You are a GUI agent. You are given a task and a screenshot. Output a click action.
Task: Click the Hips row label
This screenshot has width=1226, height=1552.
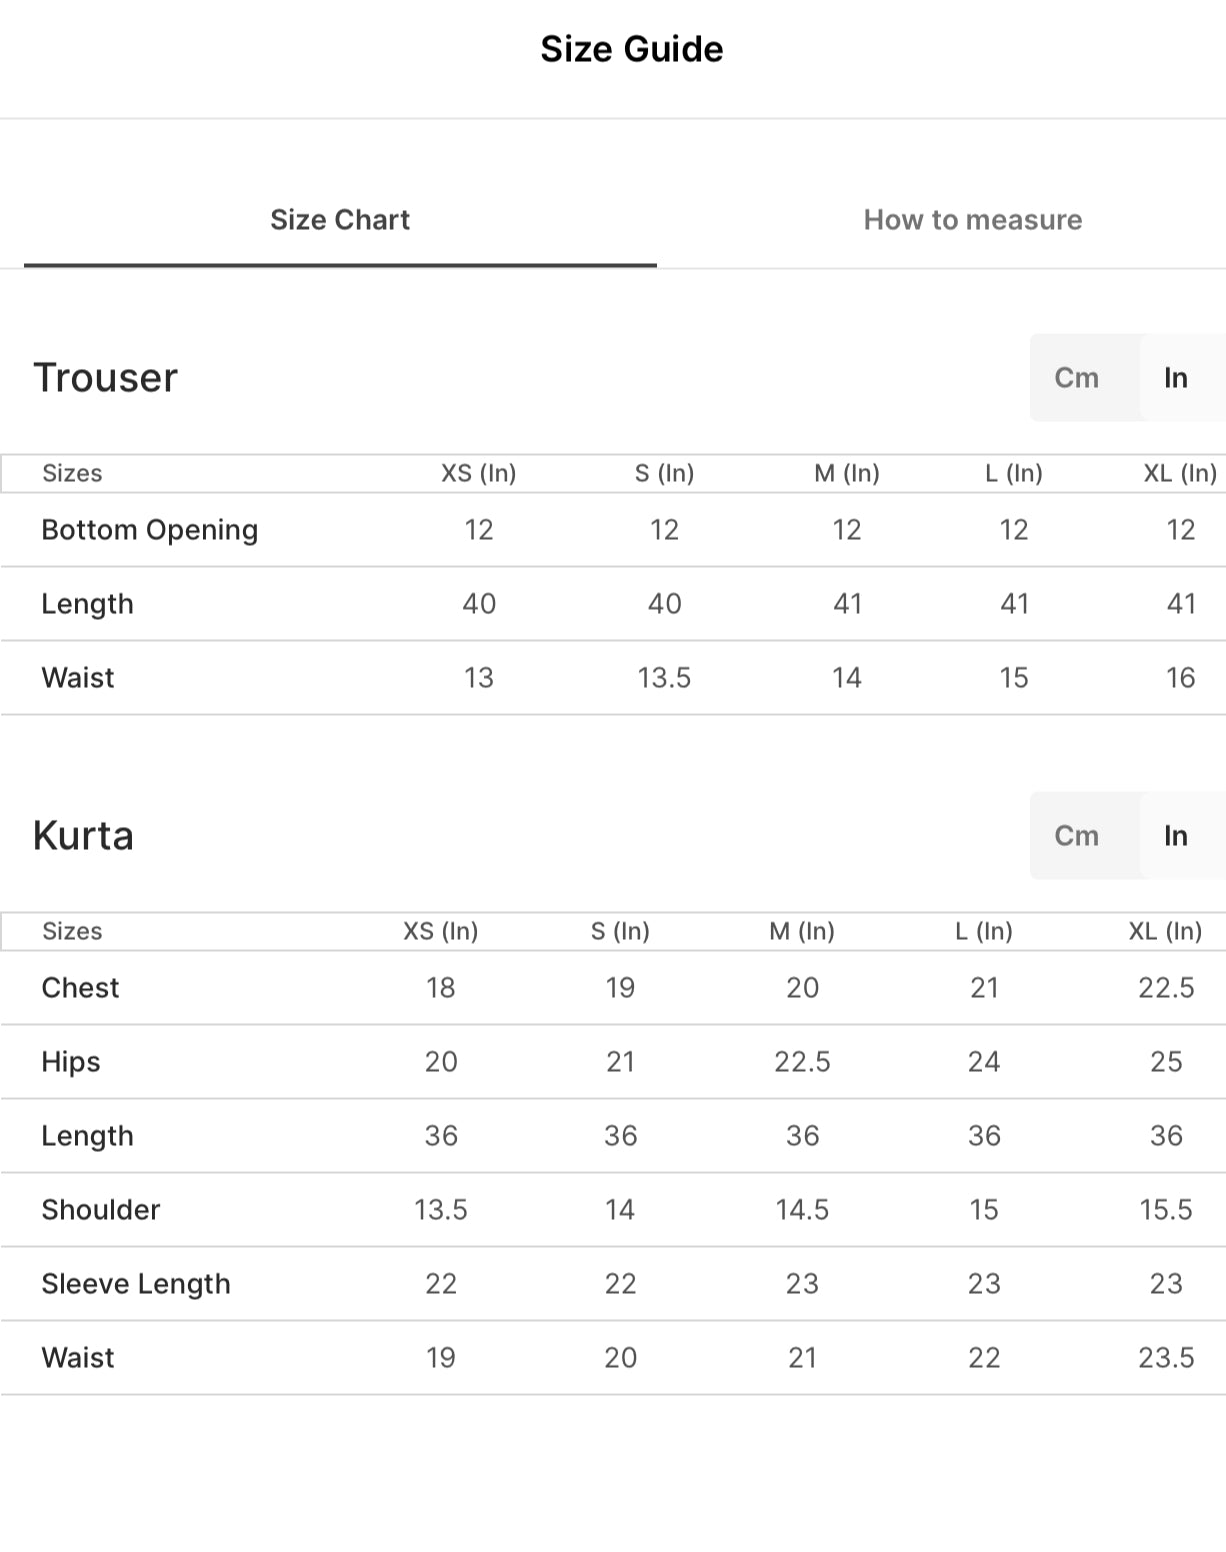(x=71, y=1062)
